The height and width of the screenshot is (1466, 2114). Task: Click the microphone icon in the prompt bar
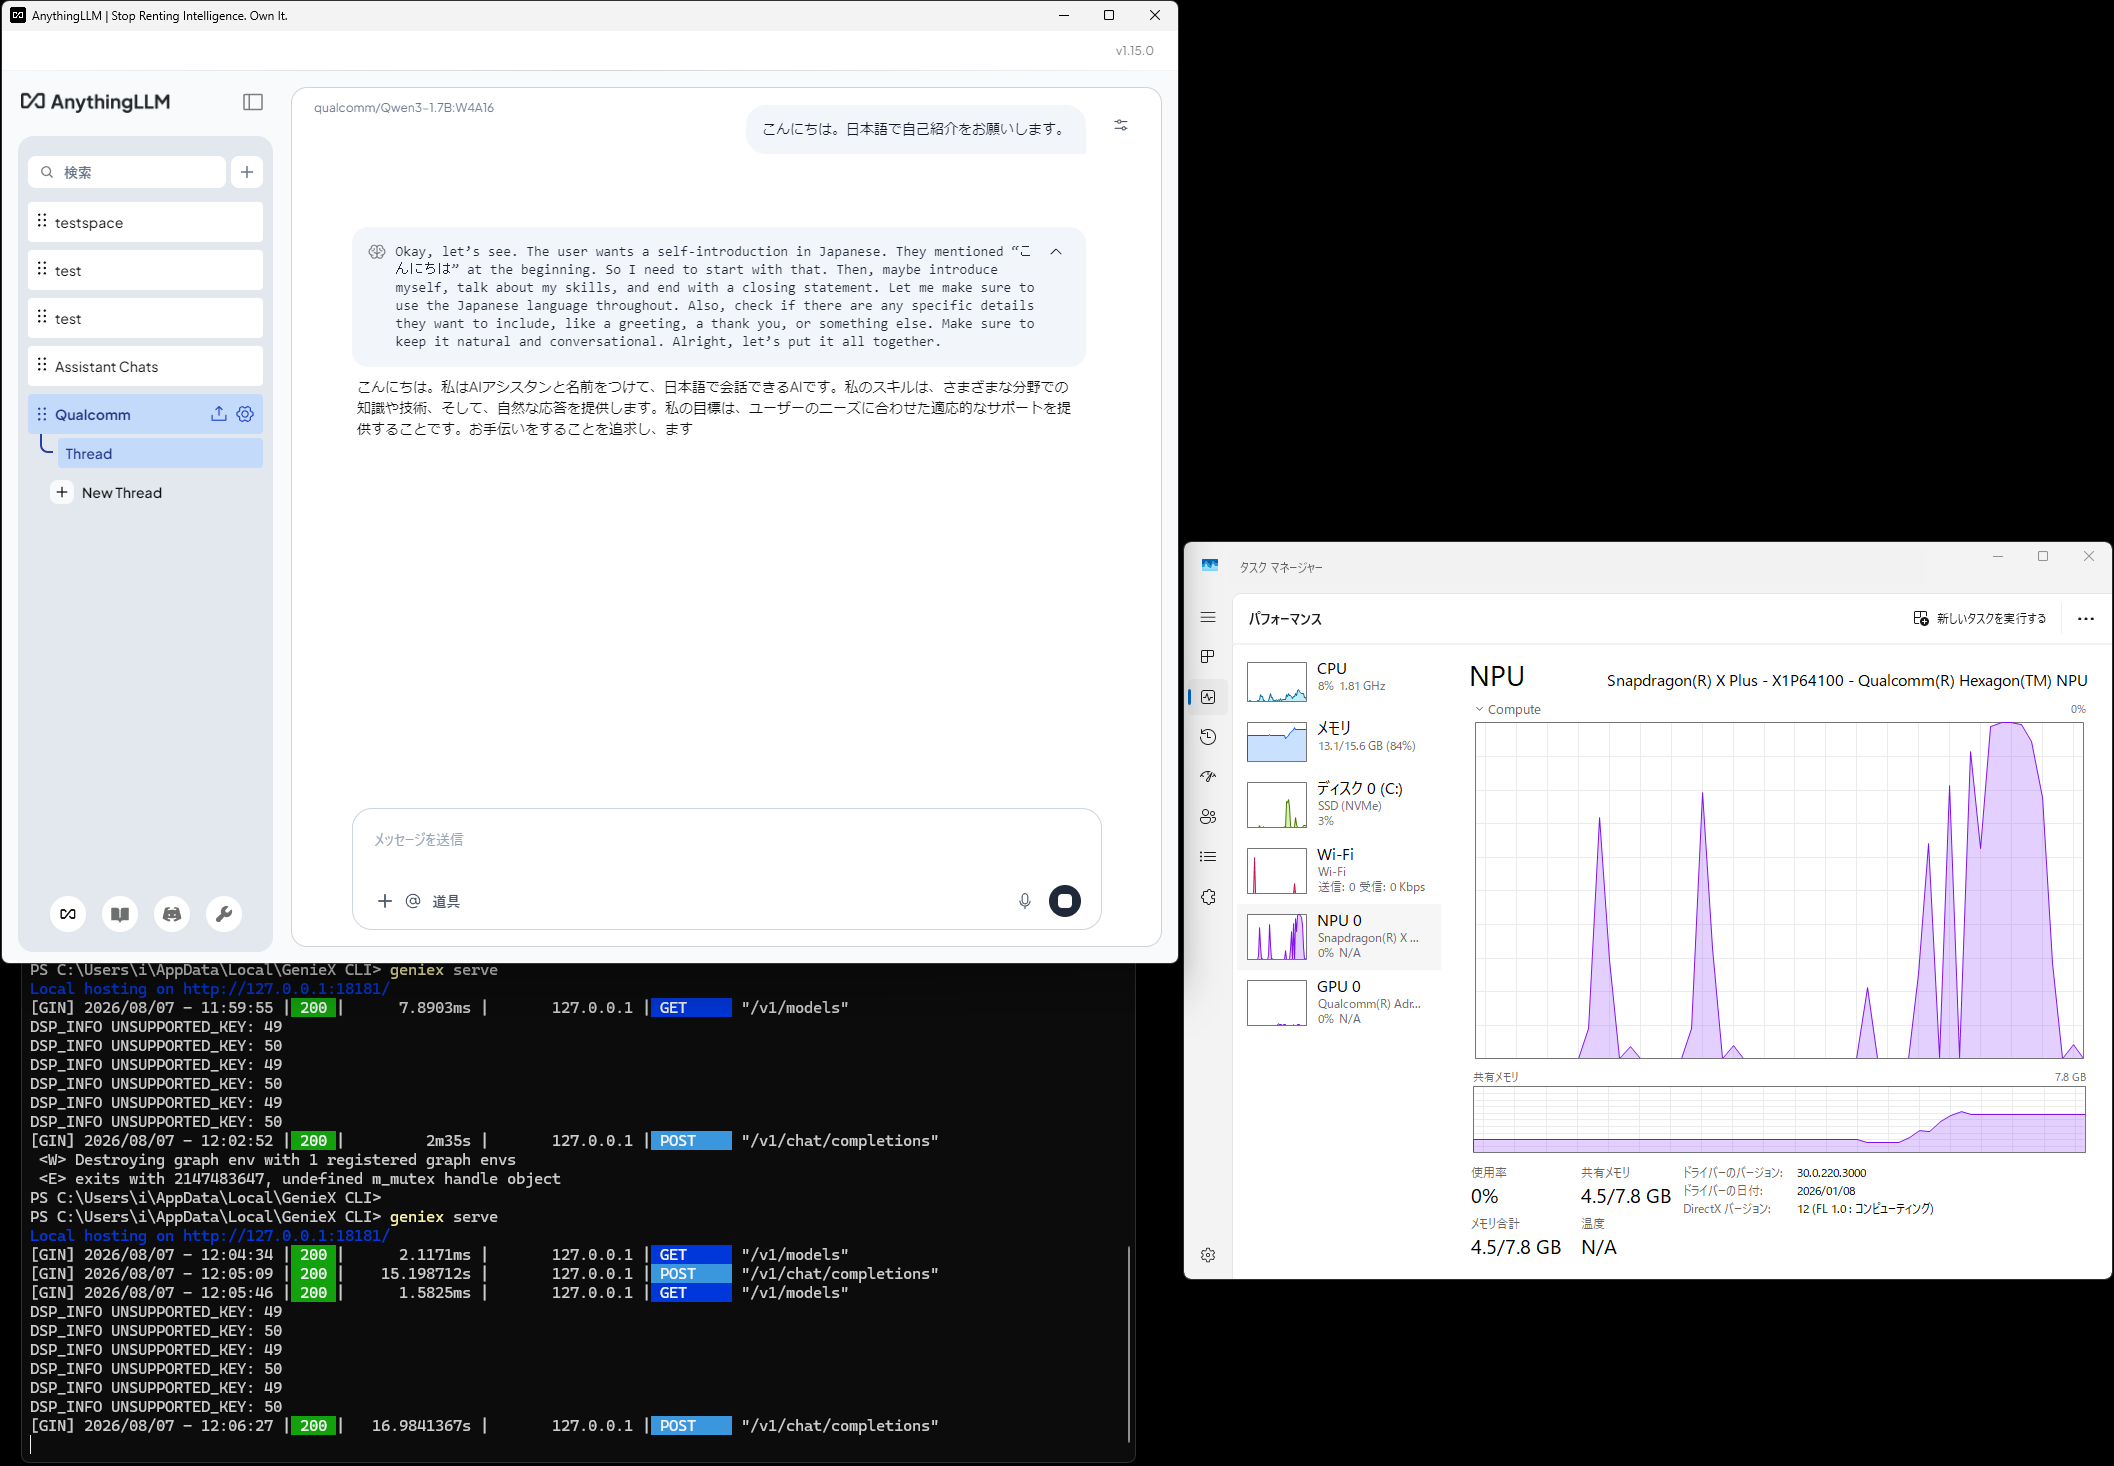(1025, 901)
